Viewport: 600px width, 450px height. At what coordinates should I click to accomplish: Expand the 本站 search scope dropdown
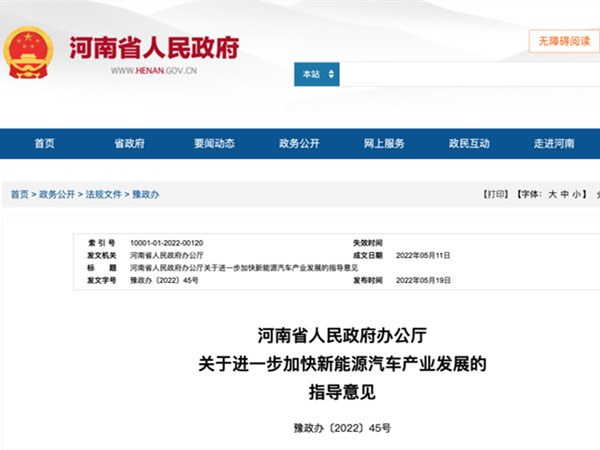click(x=316, y=75)
